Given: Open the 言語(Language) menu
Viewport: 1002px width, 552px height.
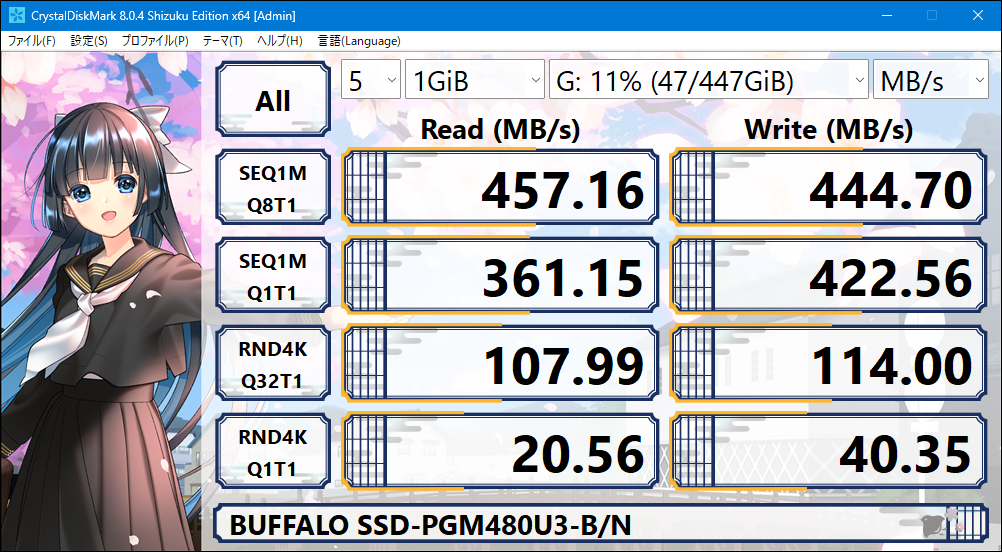Looking at the screenshot, I should 359,41.
